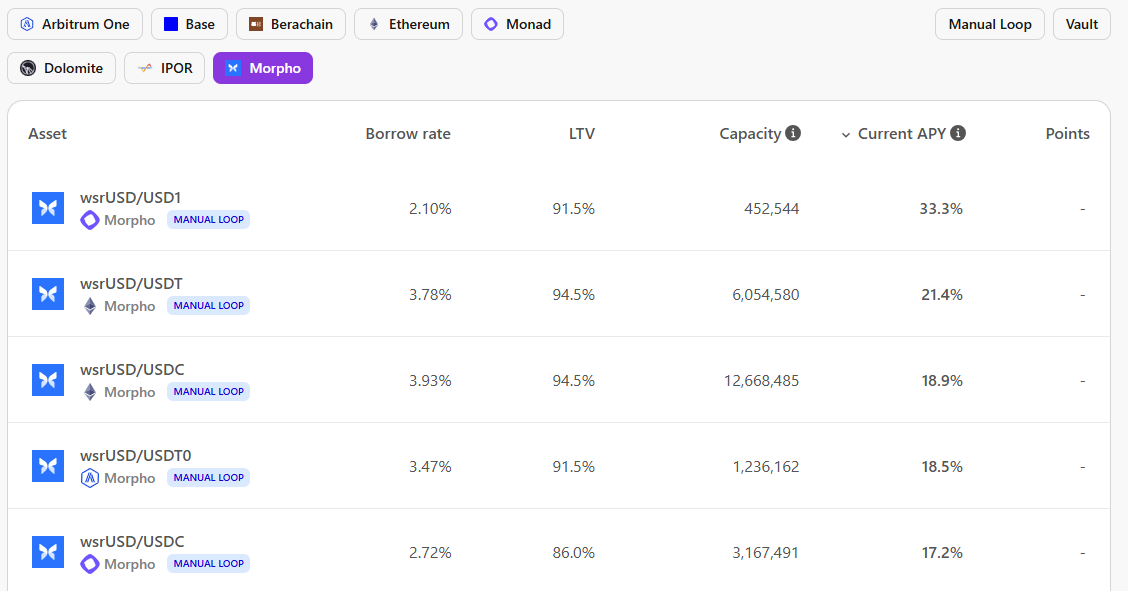Click the Current APY info icon
The width and height of the screenshot is (1128, 591).
tap(958, 133)
